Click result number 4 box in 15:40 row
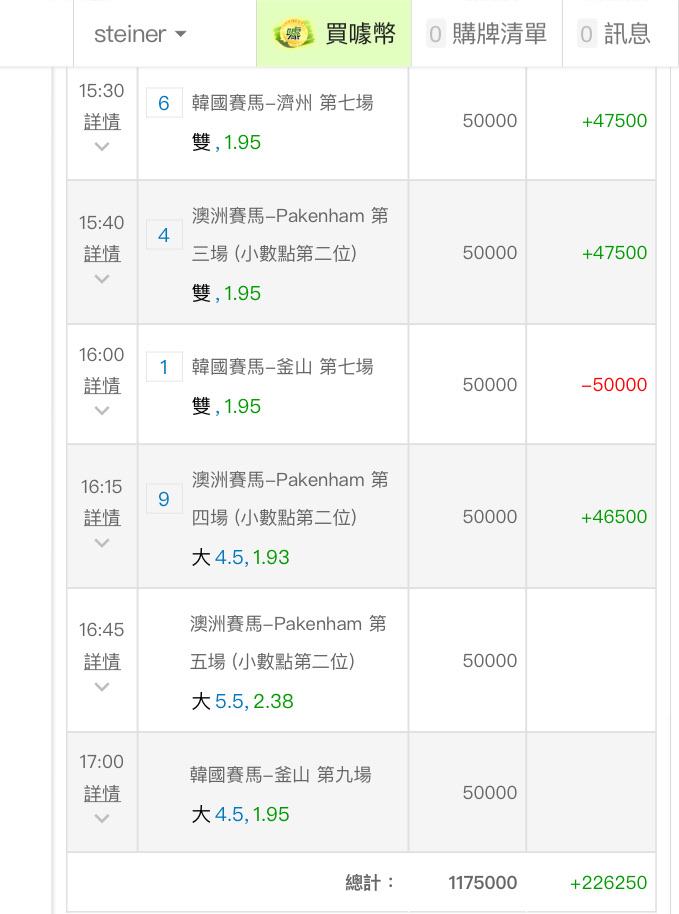679x914 pixels. click(x=164, y=235)
